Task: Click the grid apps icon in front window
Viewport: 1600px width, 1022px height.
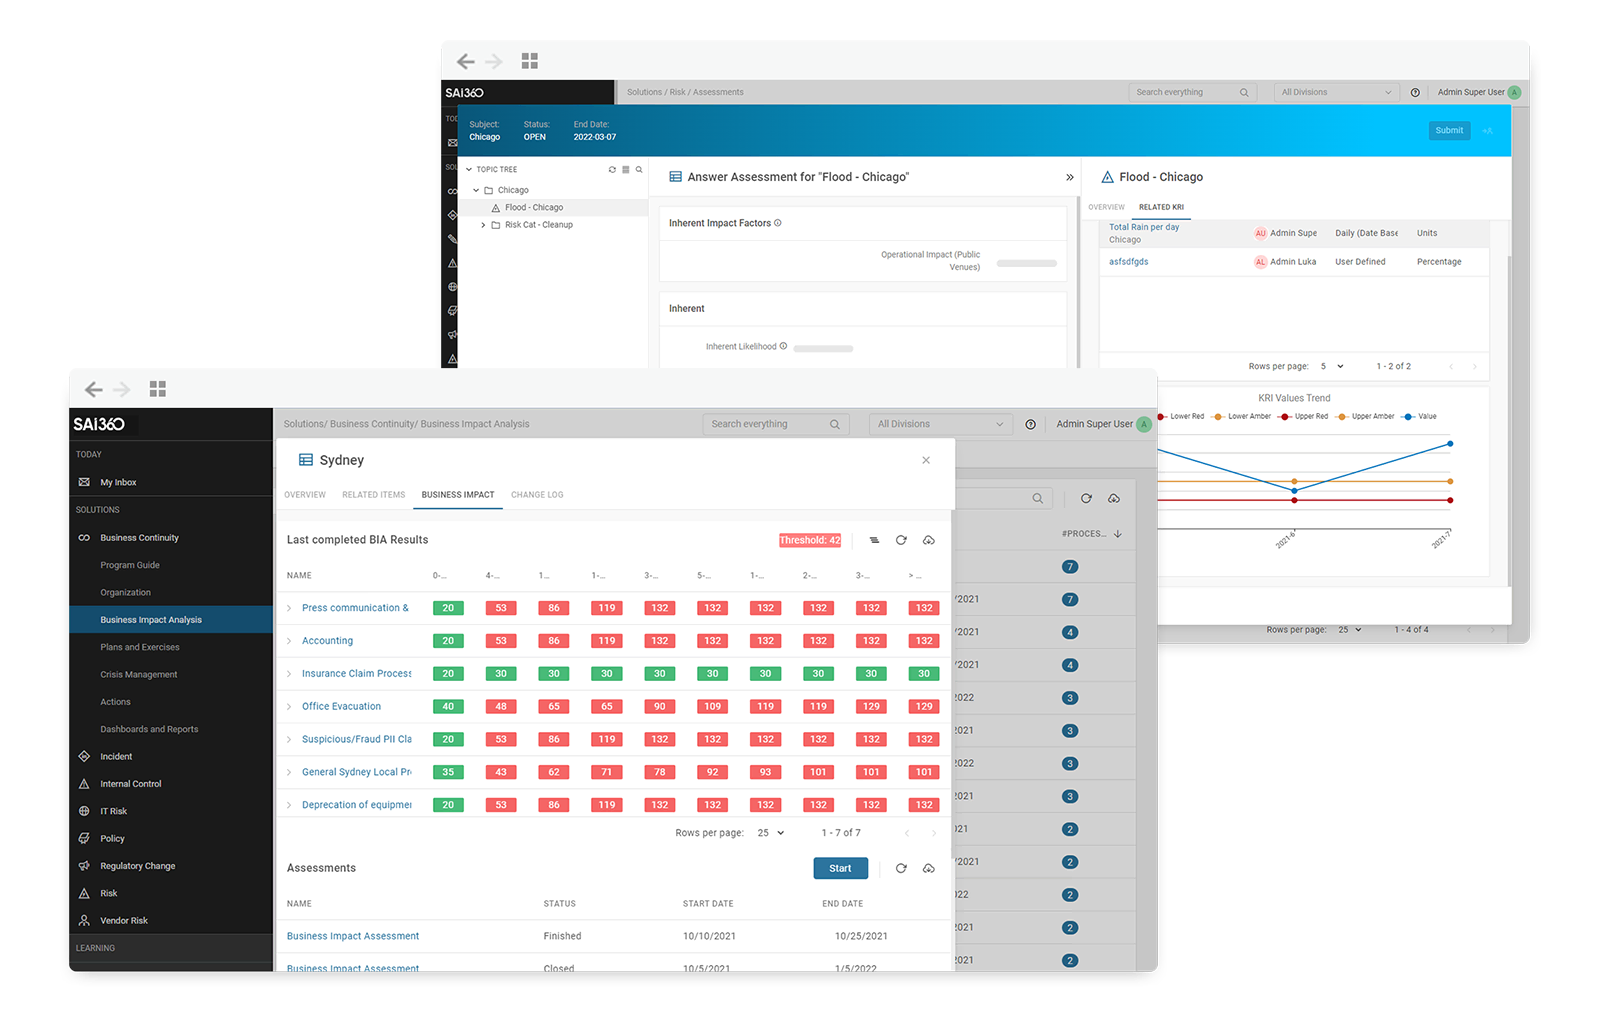Action: [158, 389]
